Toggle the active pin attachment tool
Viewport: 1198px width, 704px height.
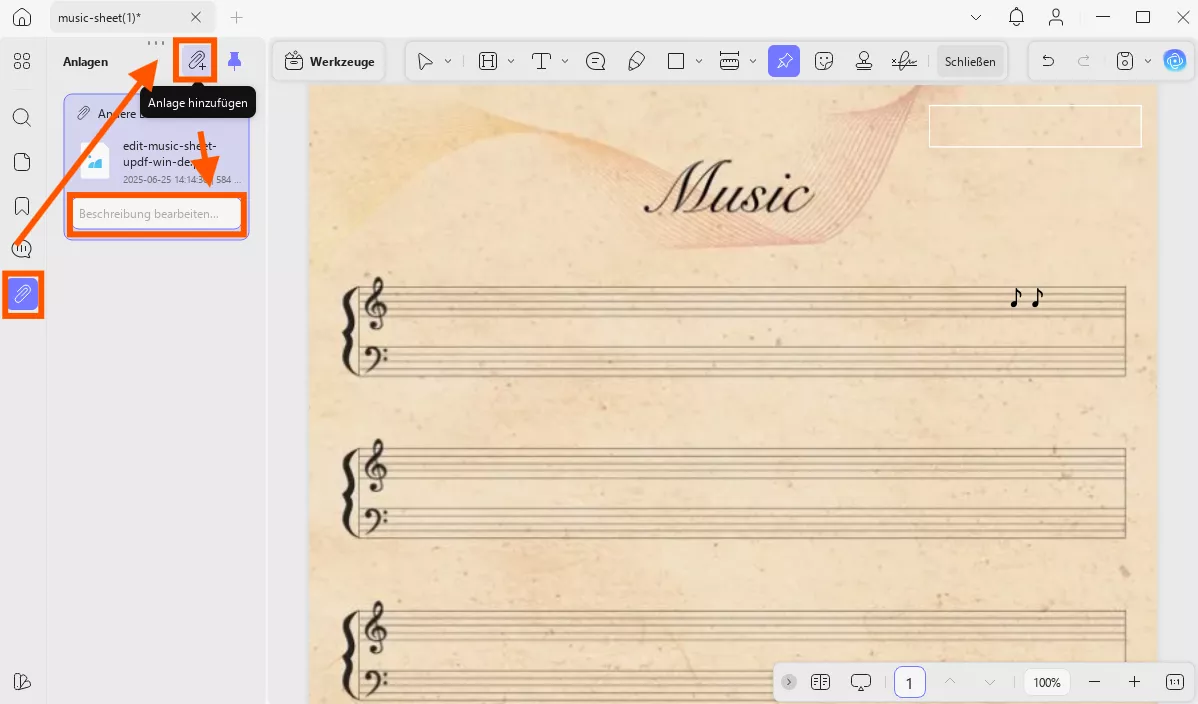pyautogui.click(x=784, y=61)
